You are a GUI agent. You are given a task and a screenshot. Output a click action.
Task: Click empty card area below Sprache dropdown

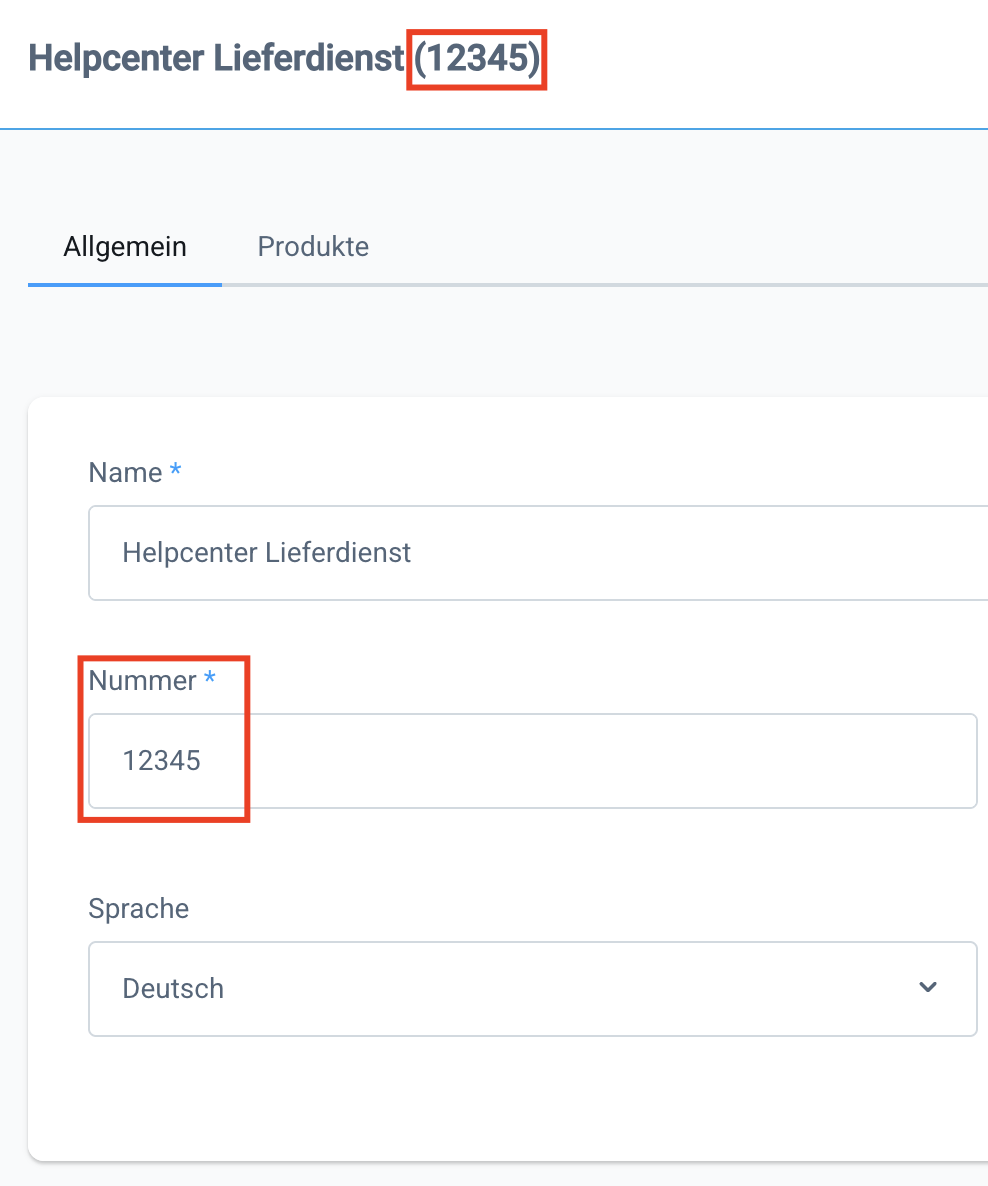click(500, 1100)
